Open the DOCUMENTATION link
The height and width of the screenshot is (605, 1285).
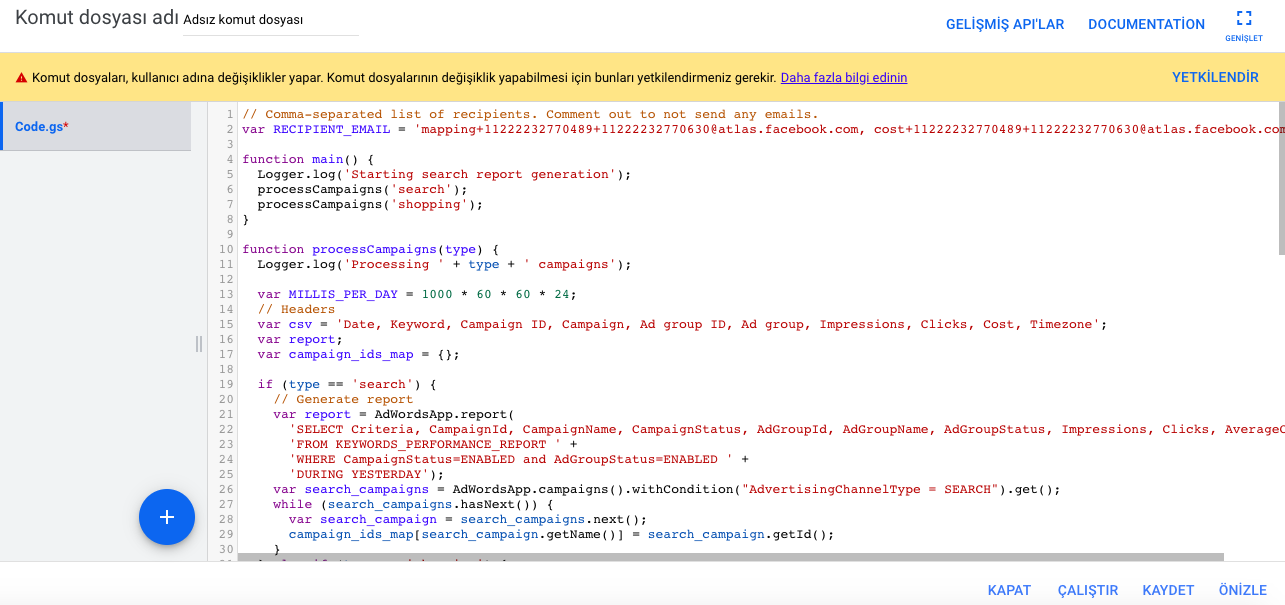coord(1146,25)
